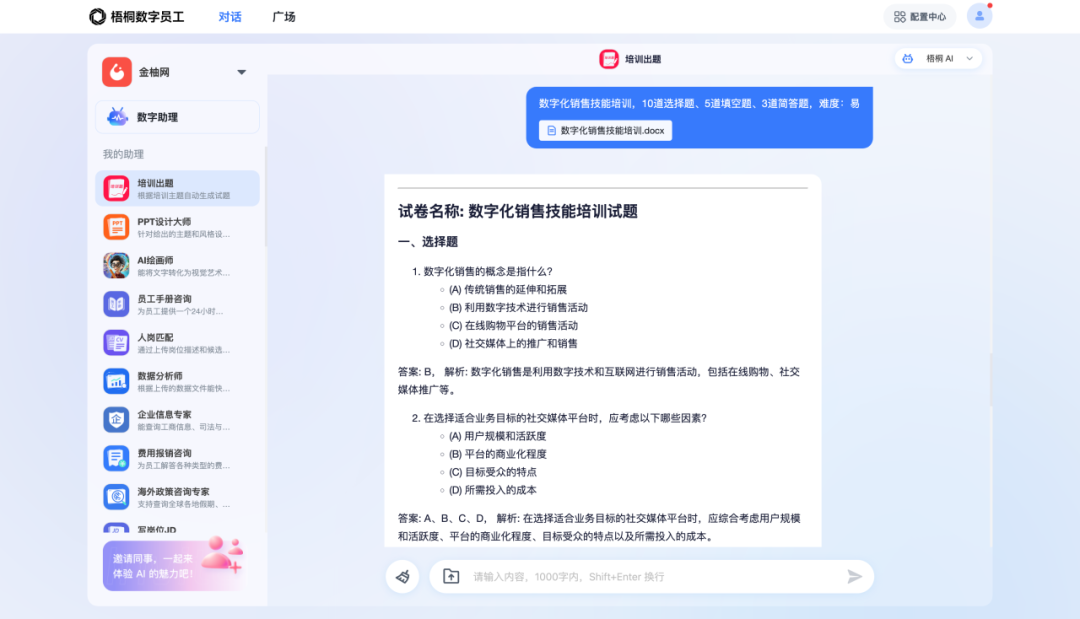
Task: Select the 数据分析师 assistant icon
Action: click(x=116, y=381)
